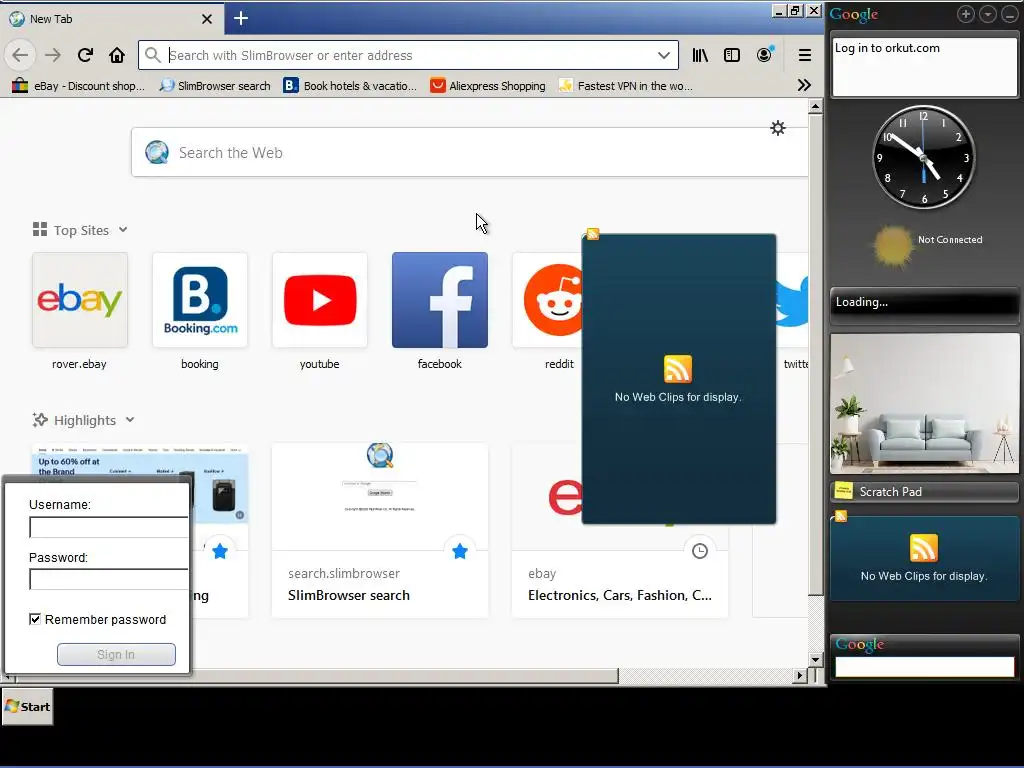Screen dimensions: 1024x768
Task: Open the eBay Discount shop bookmark
Action: point(78,86)
